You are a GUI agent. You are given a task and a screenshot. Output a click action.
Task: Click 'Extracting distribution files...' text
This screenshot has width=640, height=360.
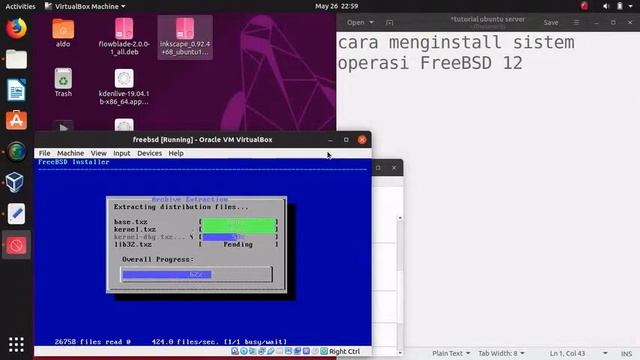181,207
